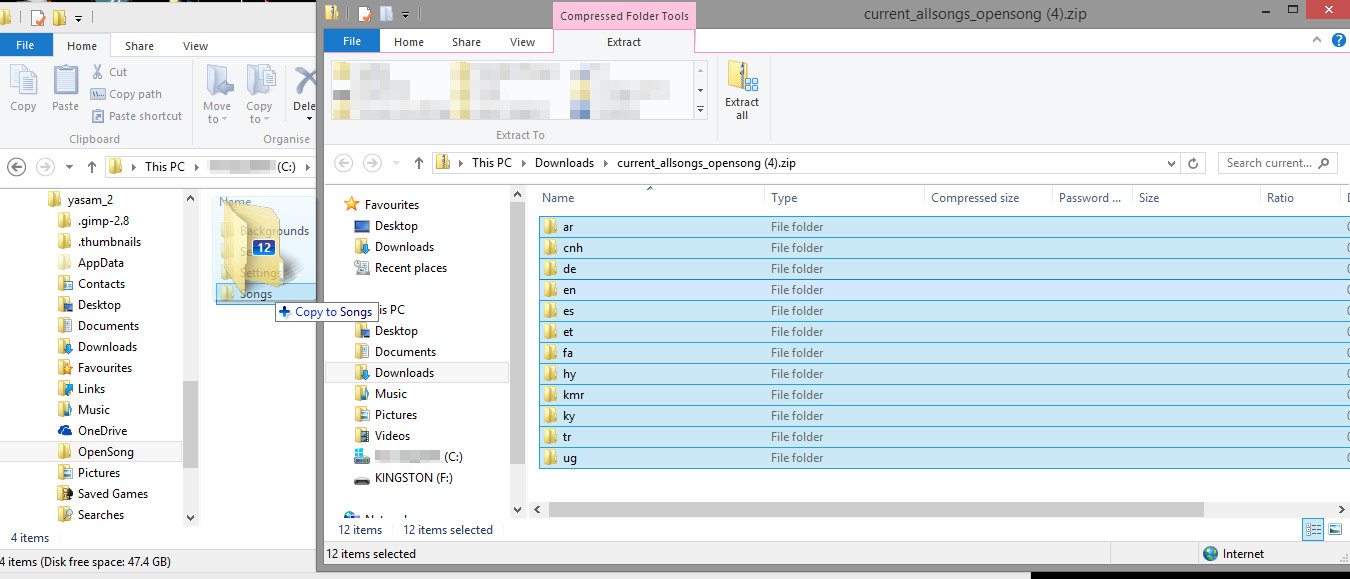Open the Move to dropdown
1350x579 pixels.
point(217,97)
